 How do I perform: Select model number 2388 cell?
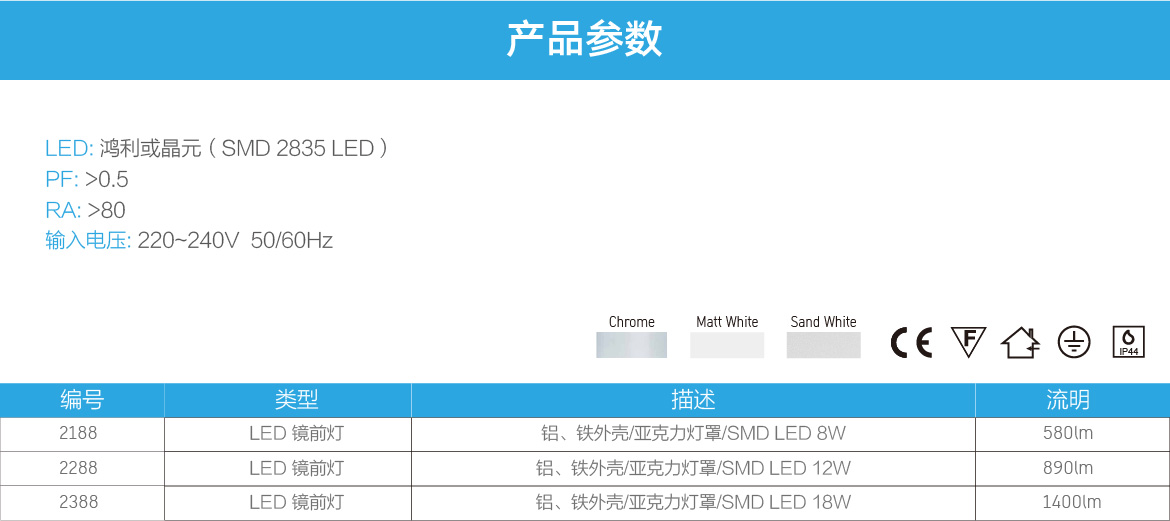[x=79, y=502]
